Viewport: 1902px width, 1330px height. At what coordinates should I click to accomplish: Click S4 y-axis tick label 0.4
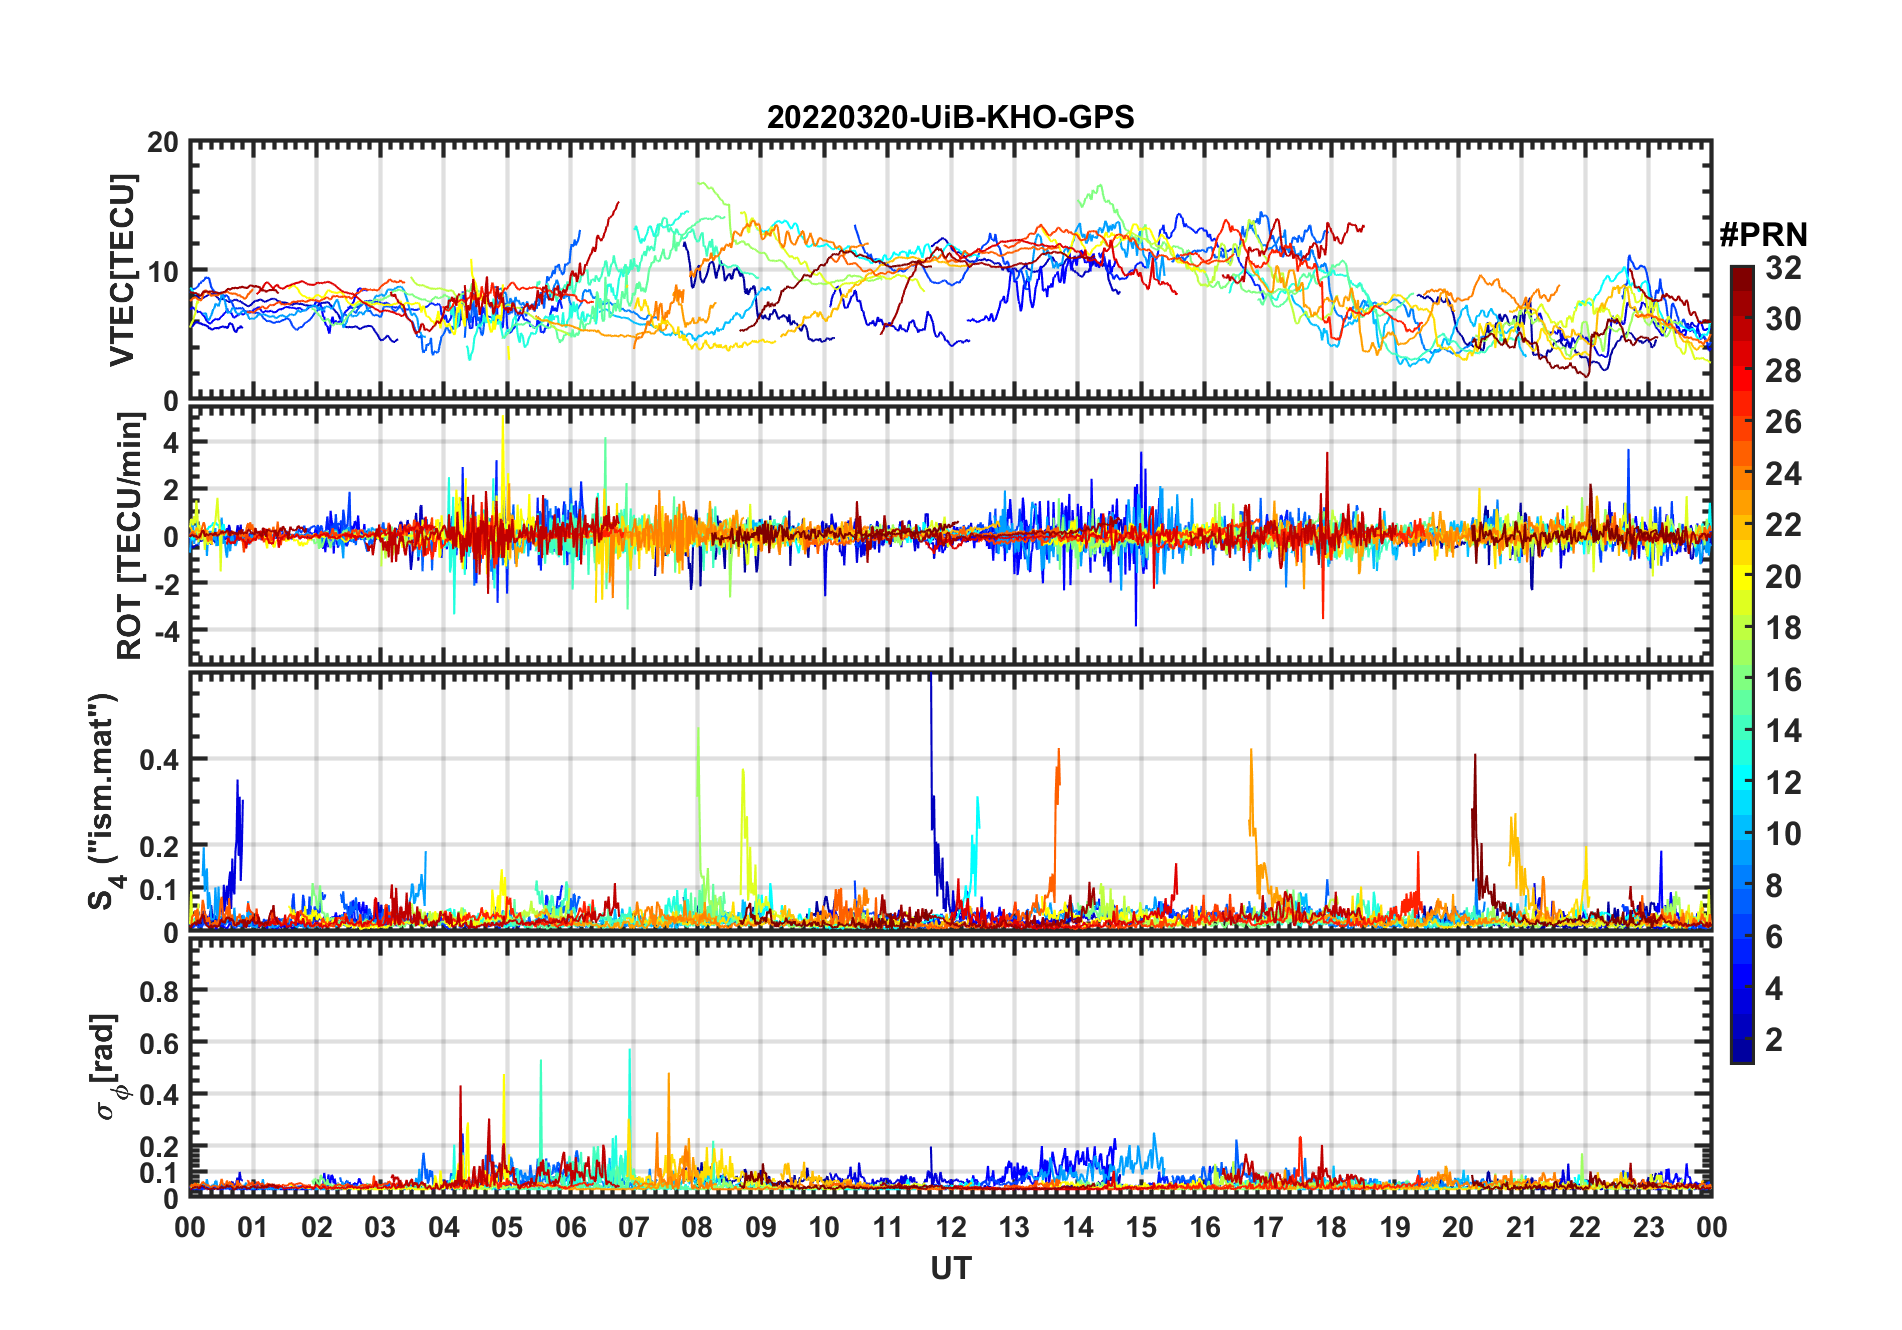tap(159, 760)
